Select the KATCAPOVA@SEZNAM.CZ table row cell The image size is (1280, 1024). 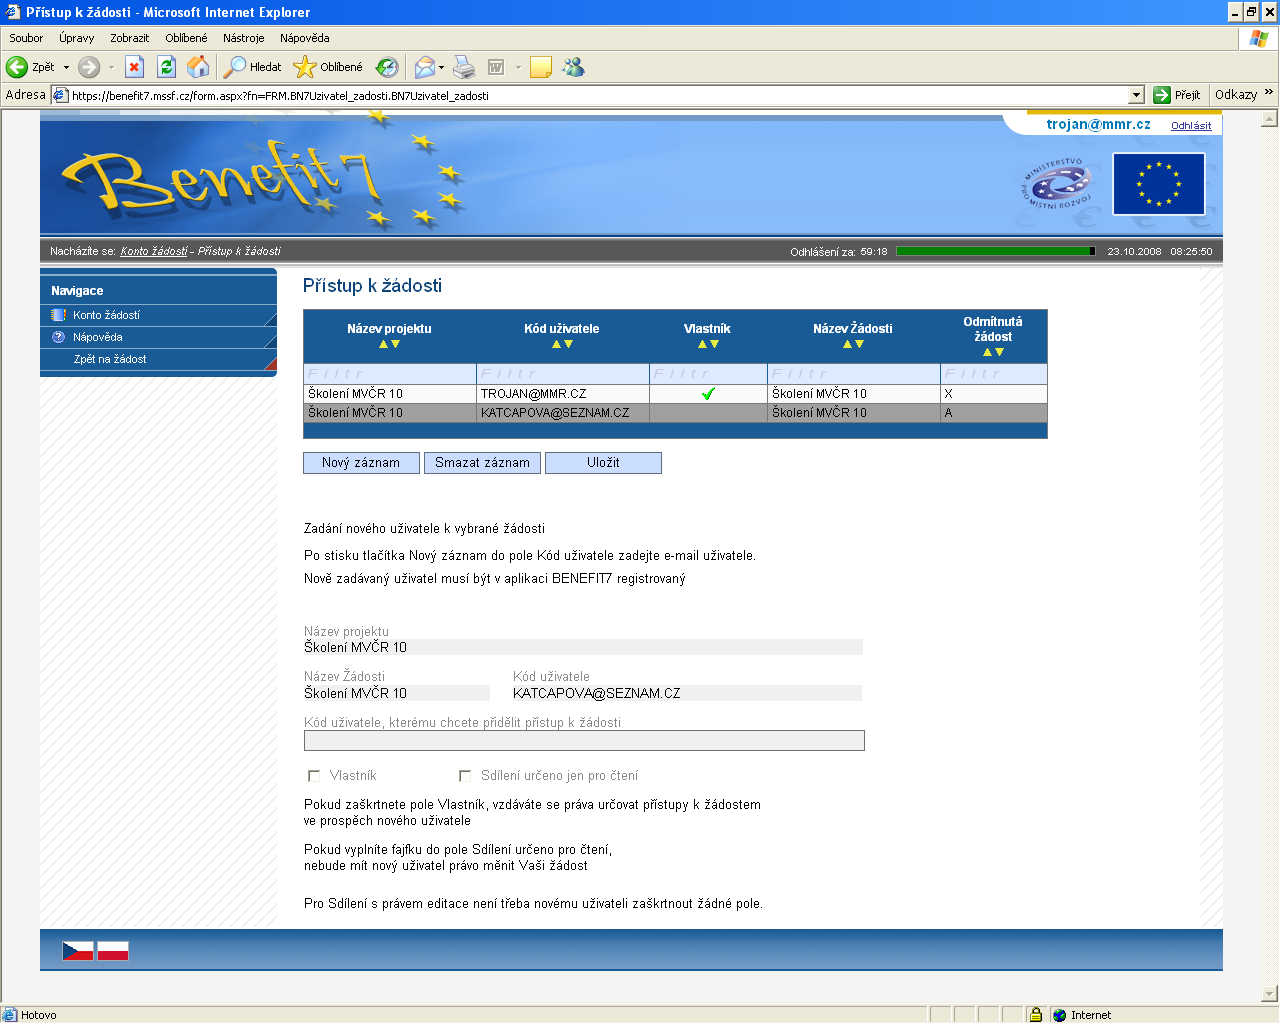click(x=563, y=413)
